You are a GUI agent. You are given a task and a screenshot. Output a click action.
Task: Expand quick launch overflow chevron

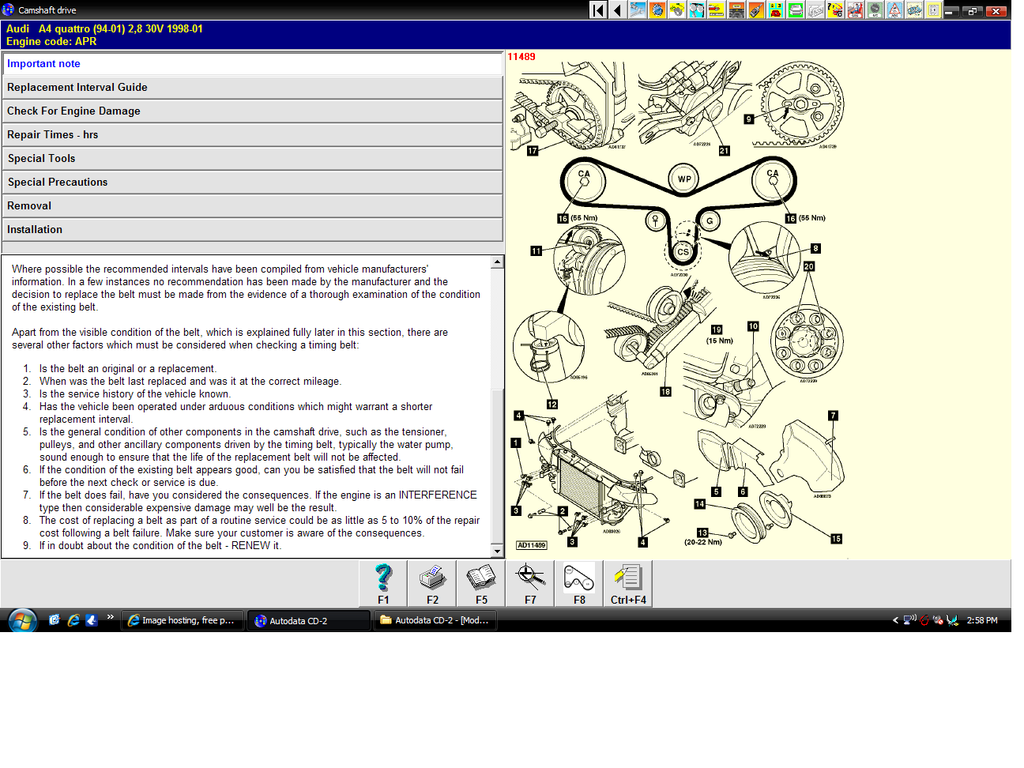(110, 617)
